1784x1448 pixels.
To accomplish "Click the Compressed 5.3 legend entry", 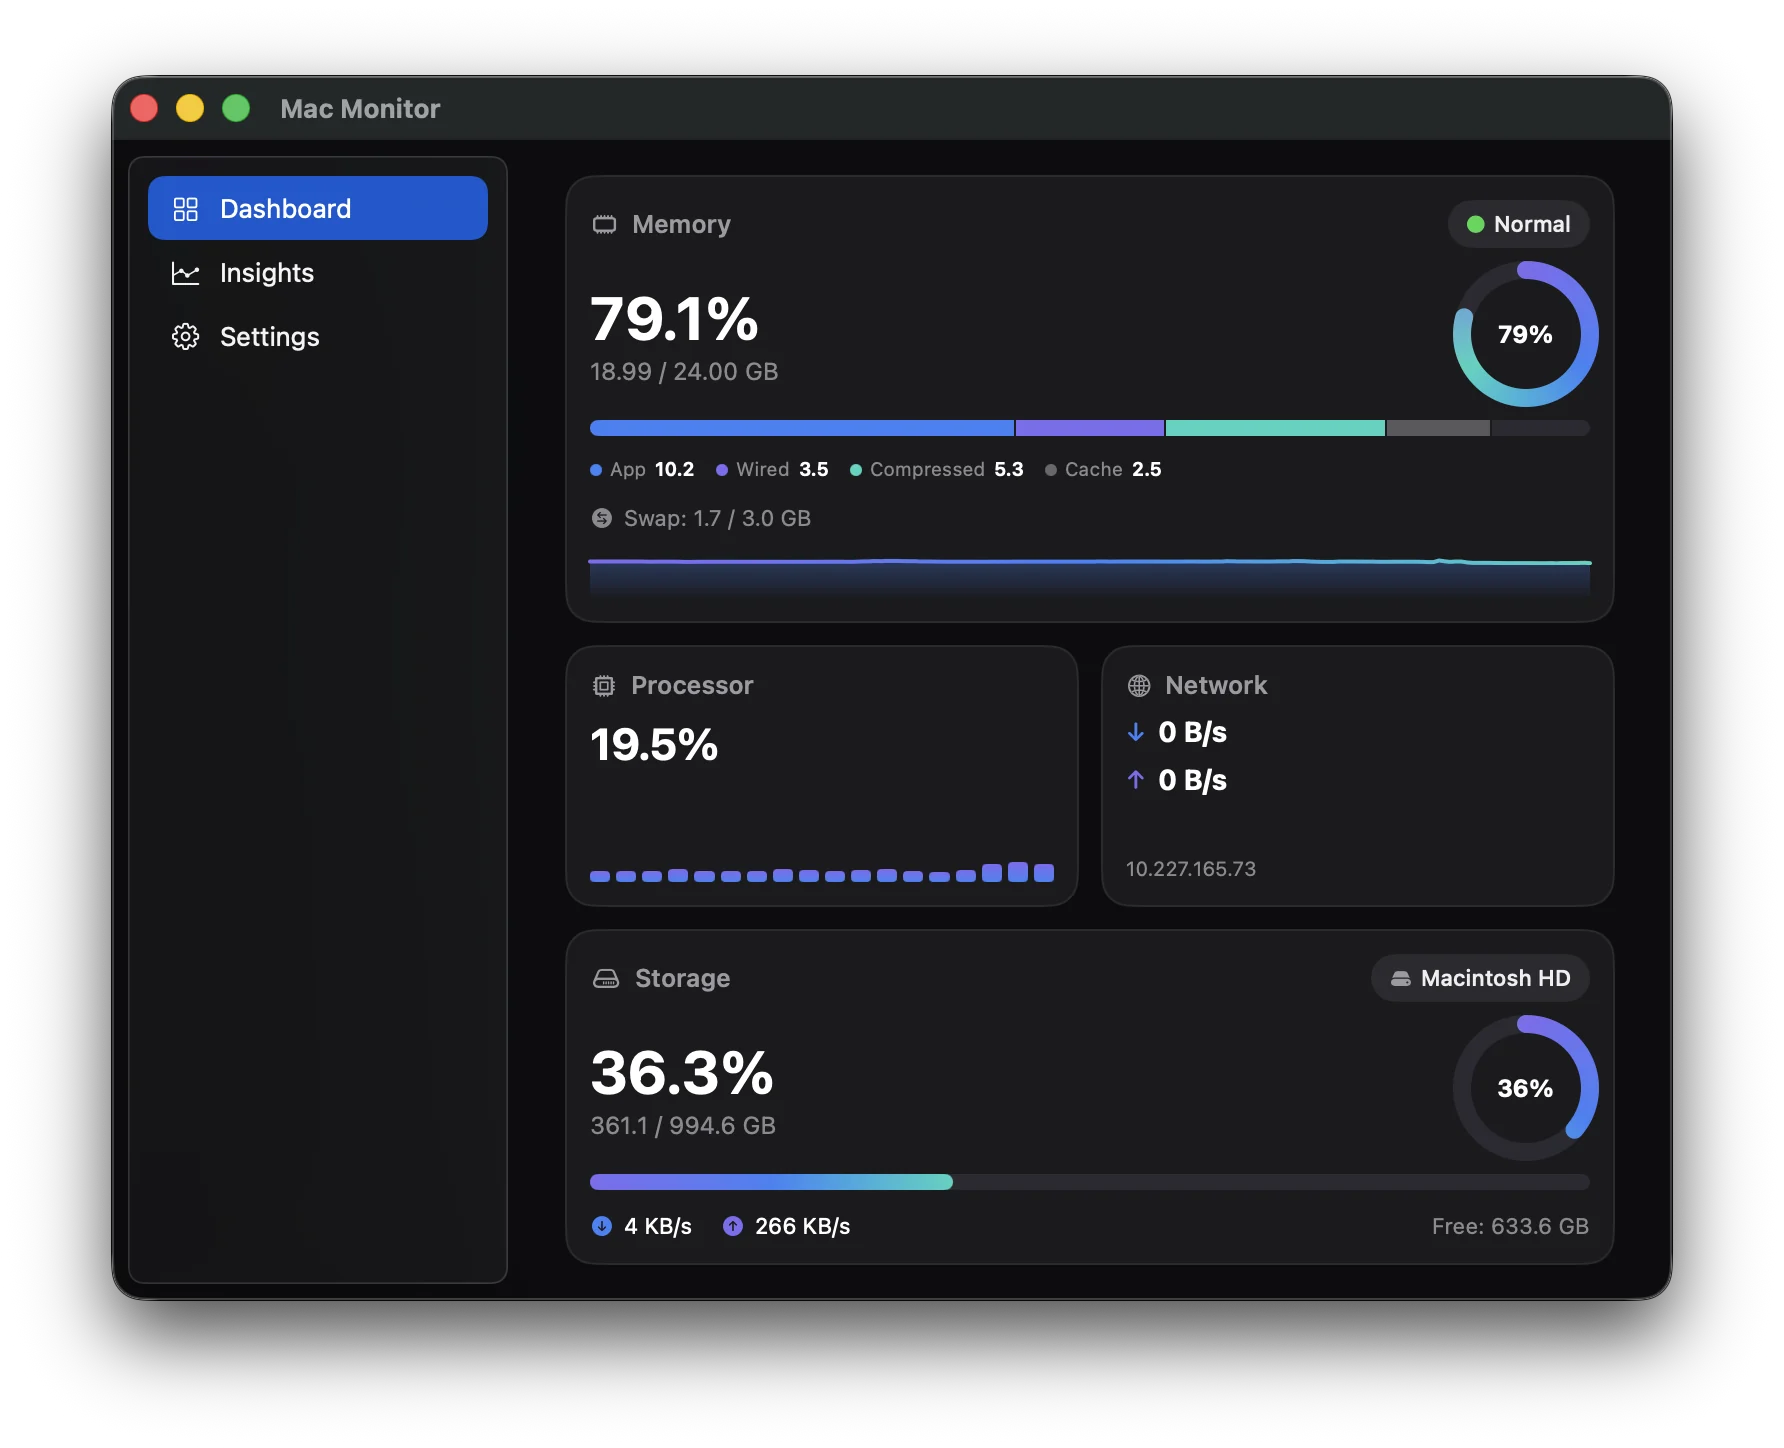I will click(937, 470).
